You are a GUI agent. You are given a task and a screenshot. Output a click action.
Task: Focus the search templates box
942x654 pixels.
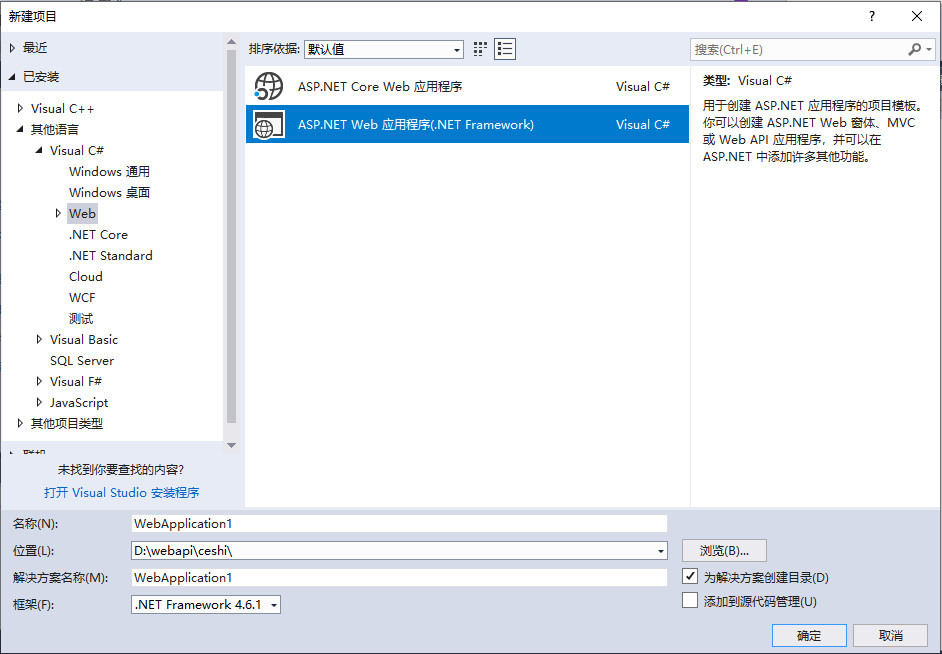pyautogui.click(x=799, y=49)
